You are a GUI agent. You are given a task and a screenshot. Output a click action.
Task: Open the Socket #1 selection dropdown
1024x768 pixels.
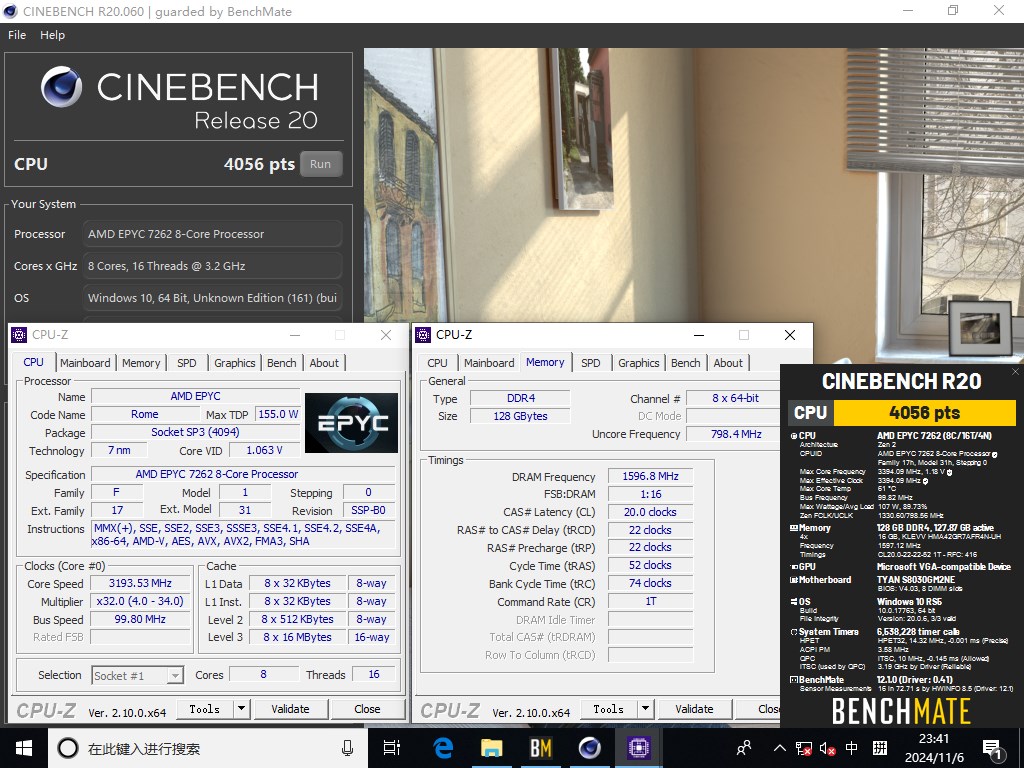point(137,675)
